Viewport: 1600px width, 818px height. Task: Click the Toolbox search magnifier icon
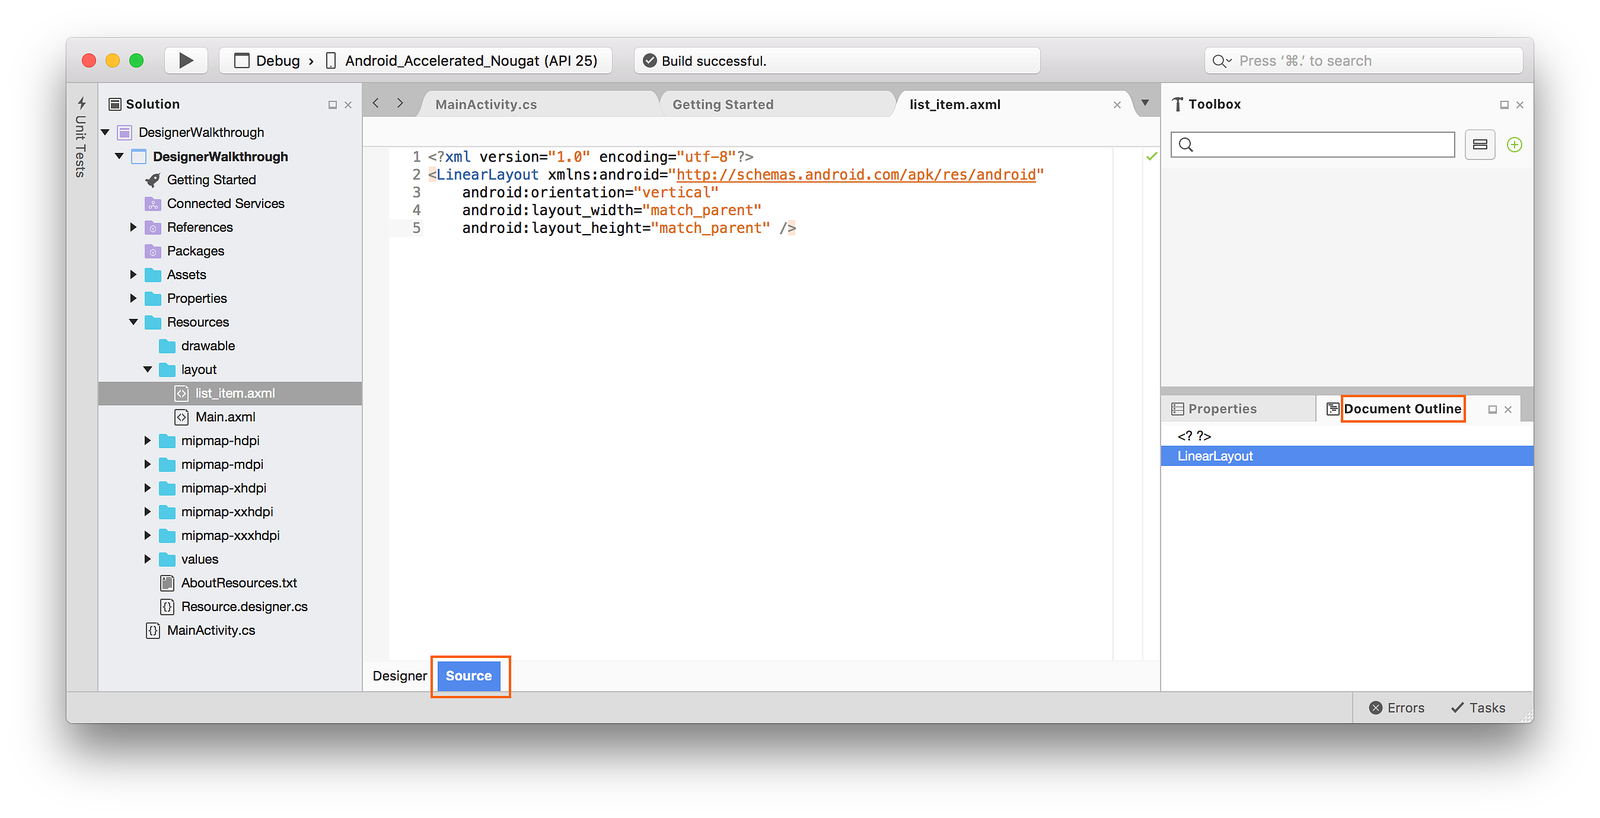point(1186,145)
